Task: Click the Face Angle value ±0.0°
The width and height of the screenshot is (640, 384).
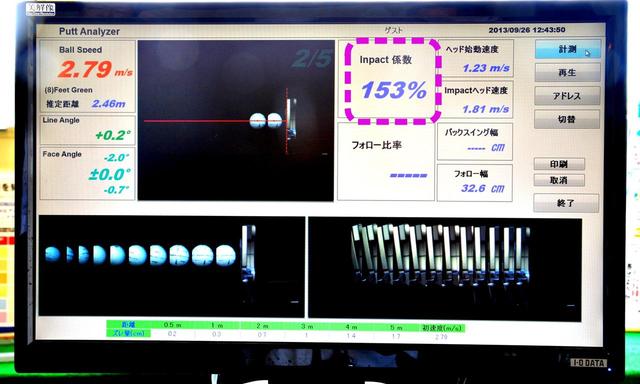Action: pos(109,175)
